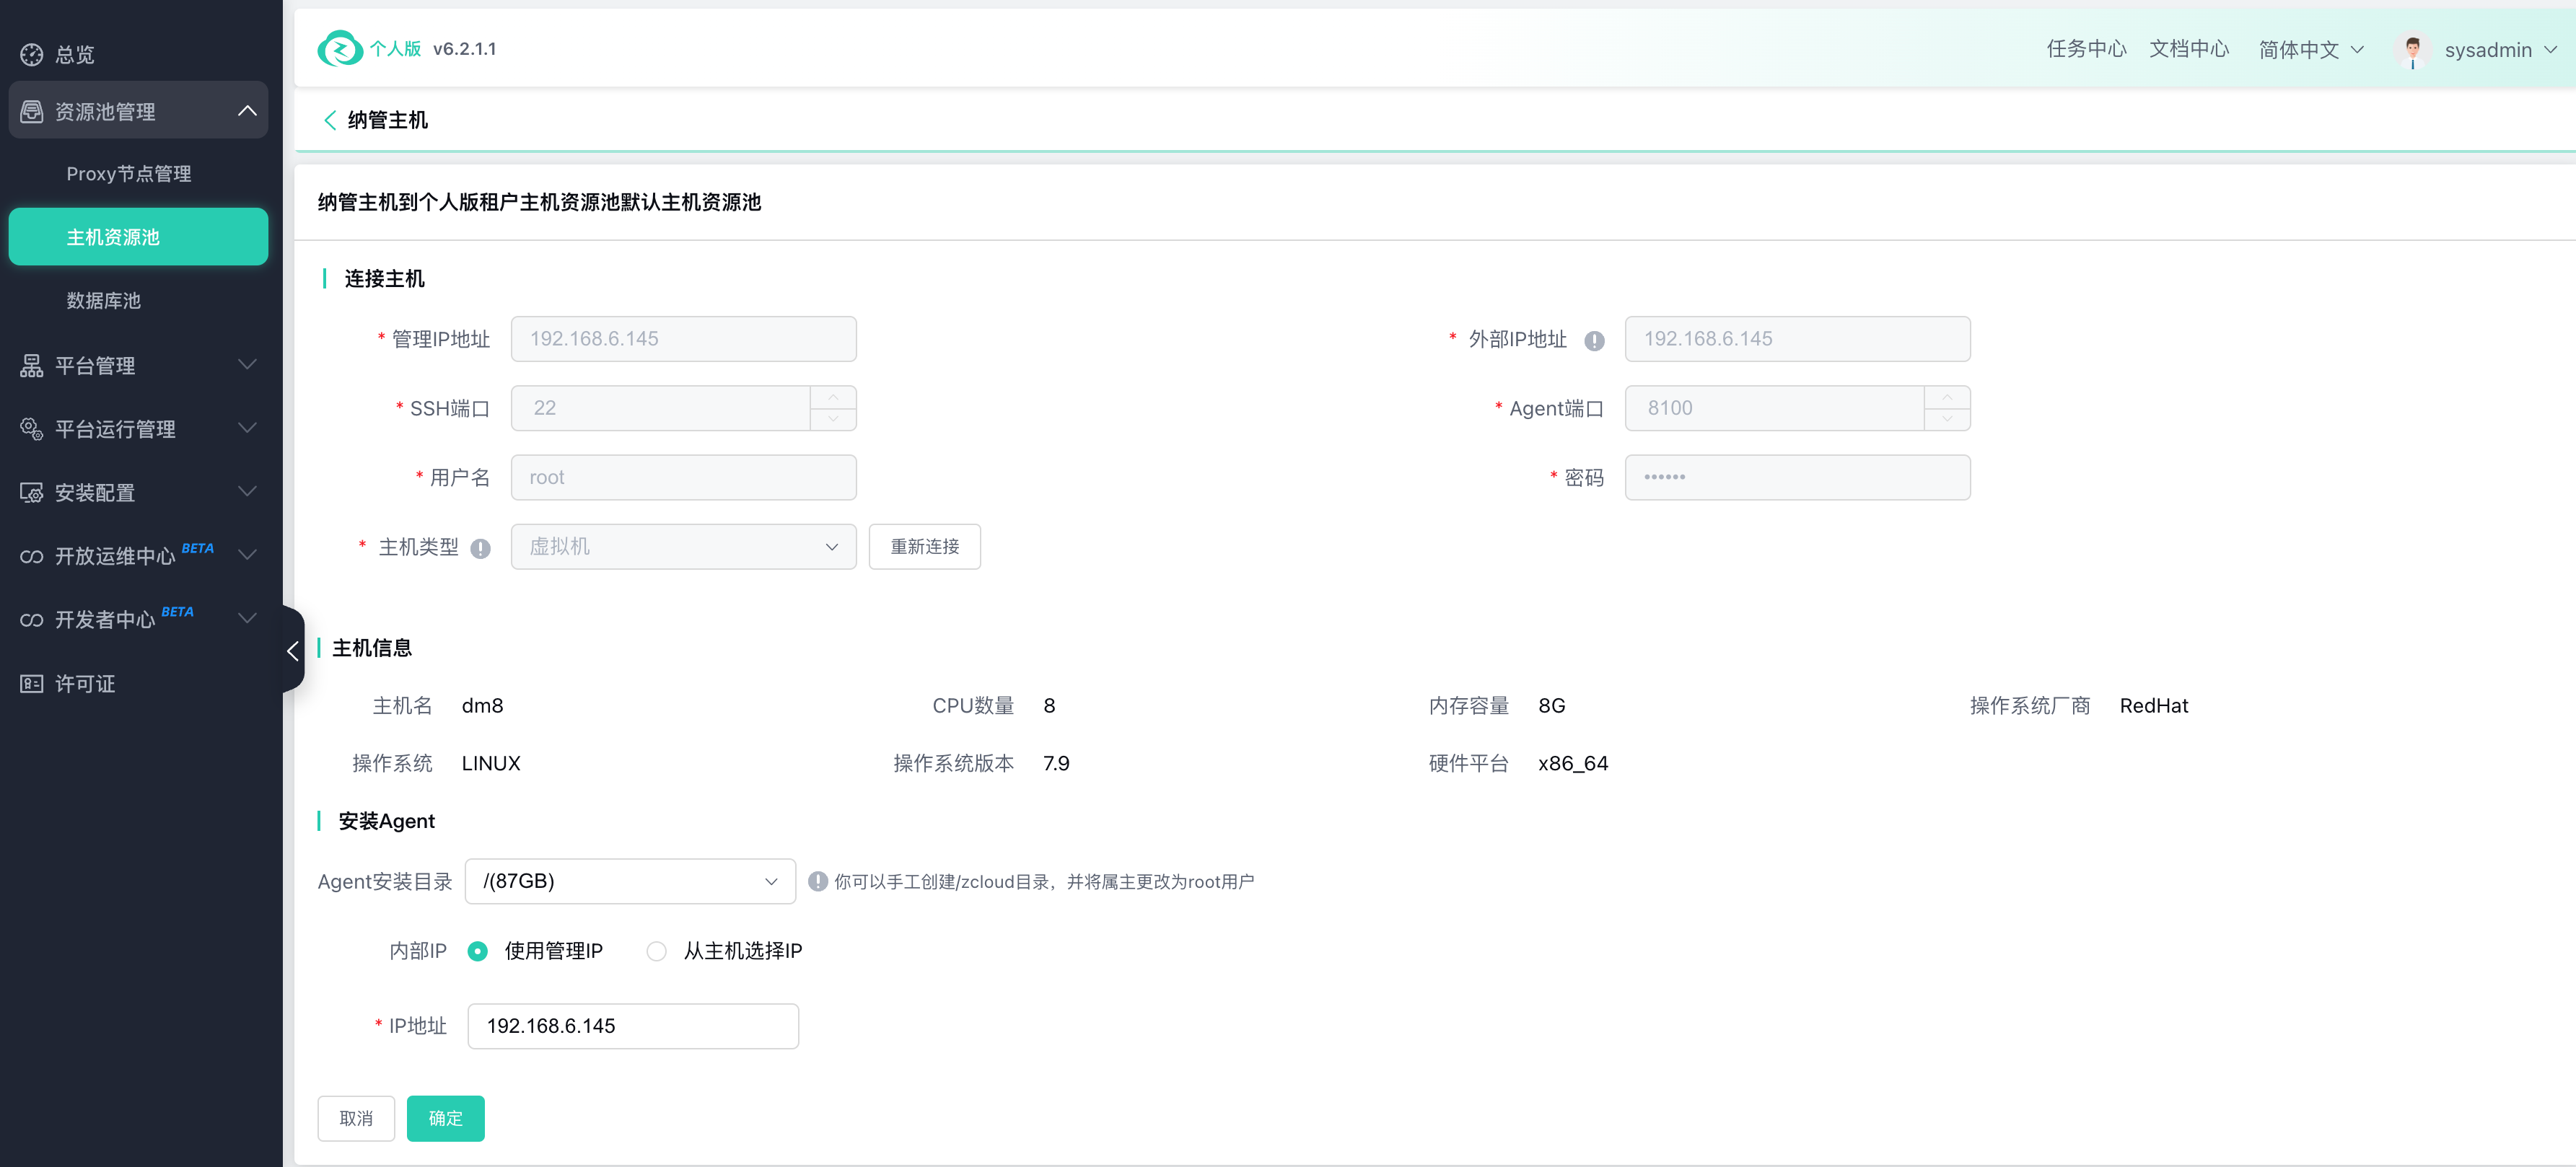Screen dimensions: 2576x1167
Task: Click the sysadmin user avatar
Action: pos(2412,50)
